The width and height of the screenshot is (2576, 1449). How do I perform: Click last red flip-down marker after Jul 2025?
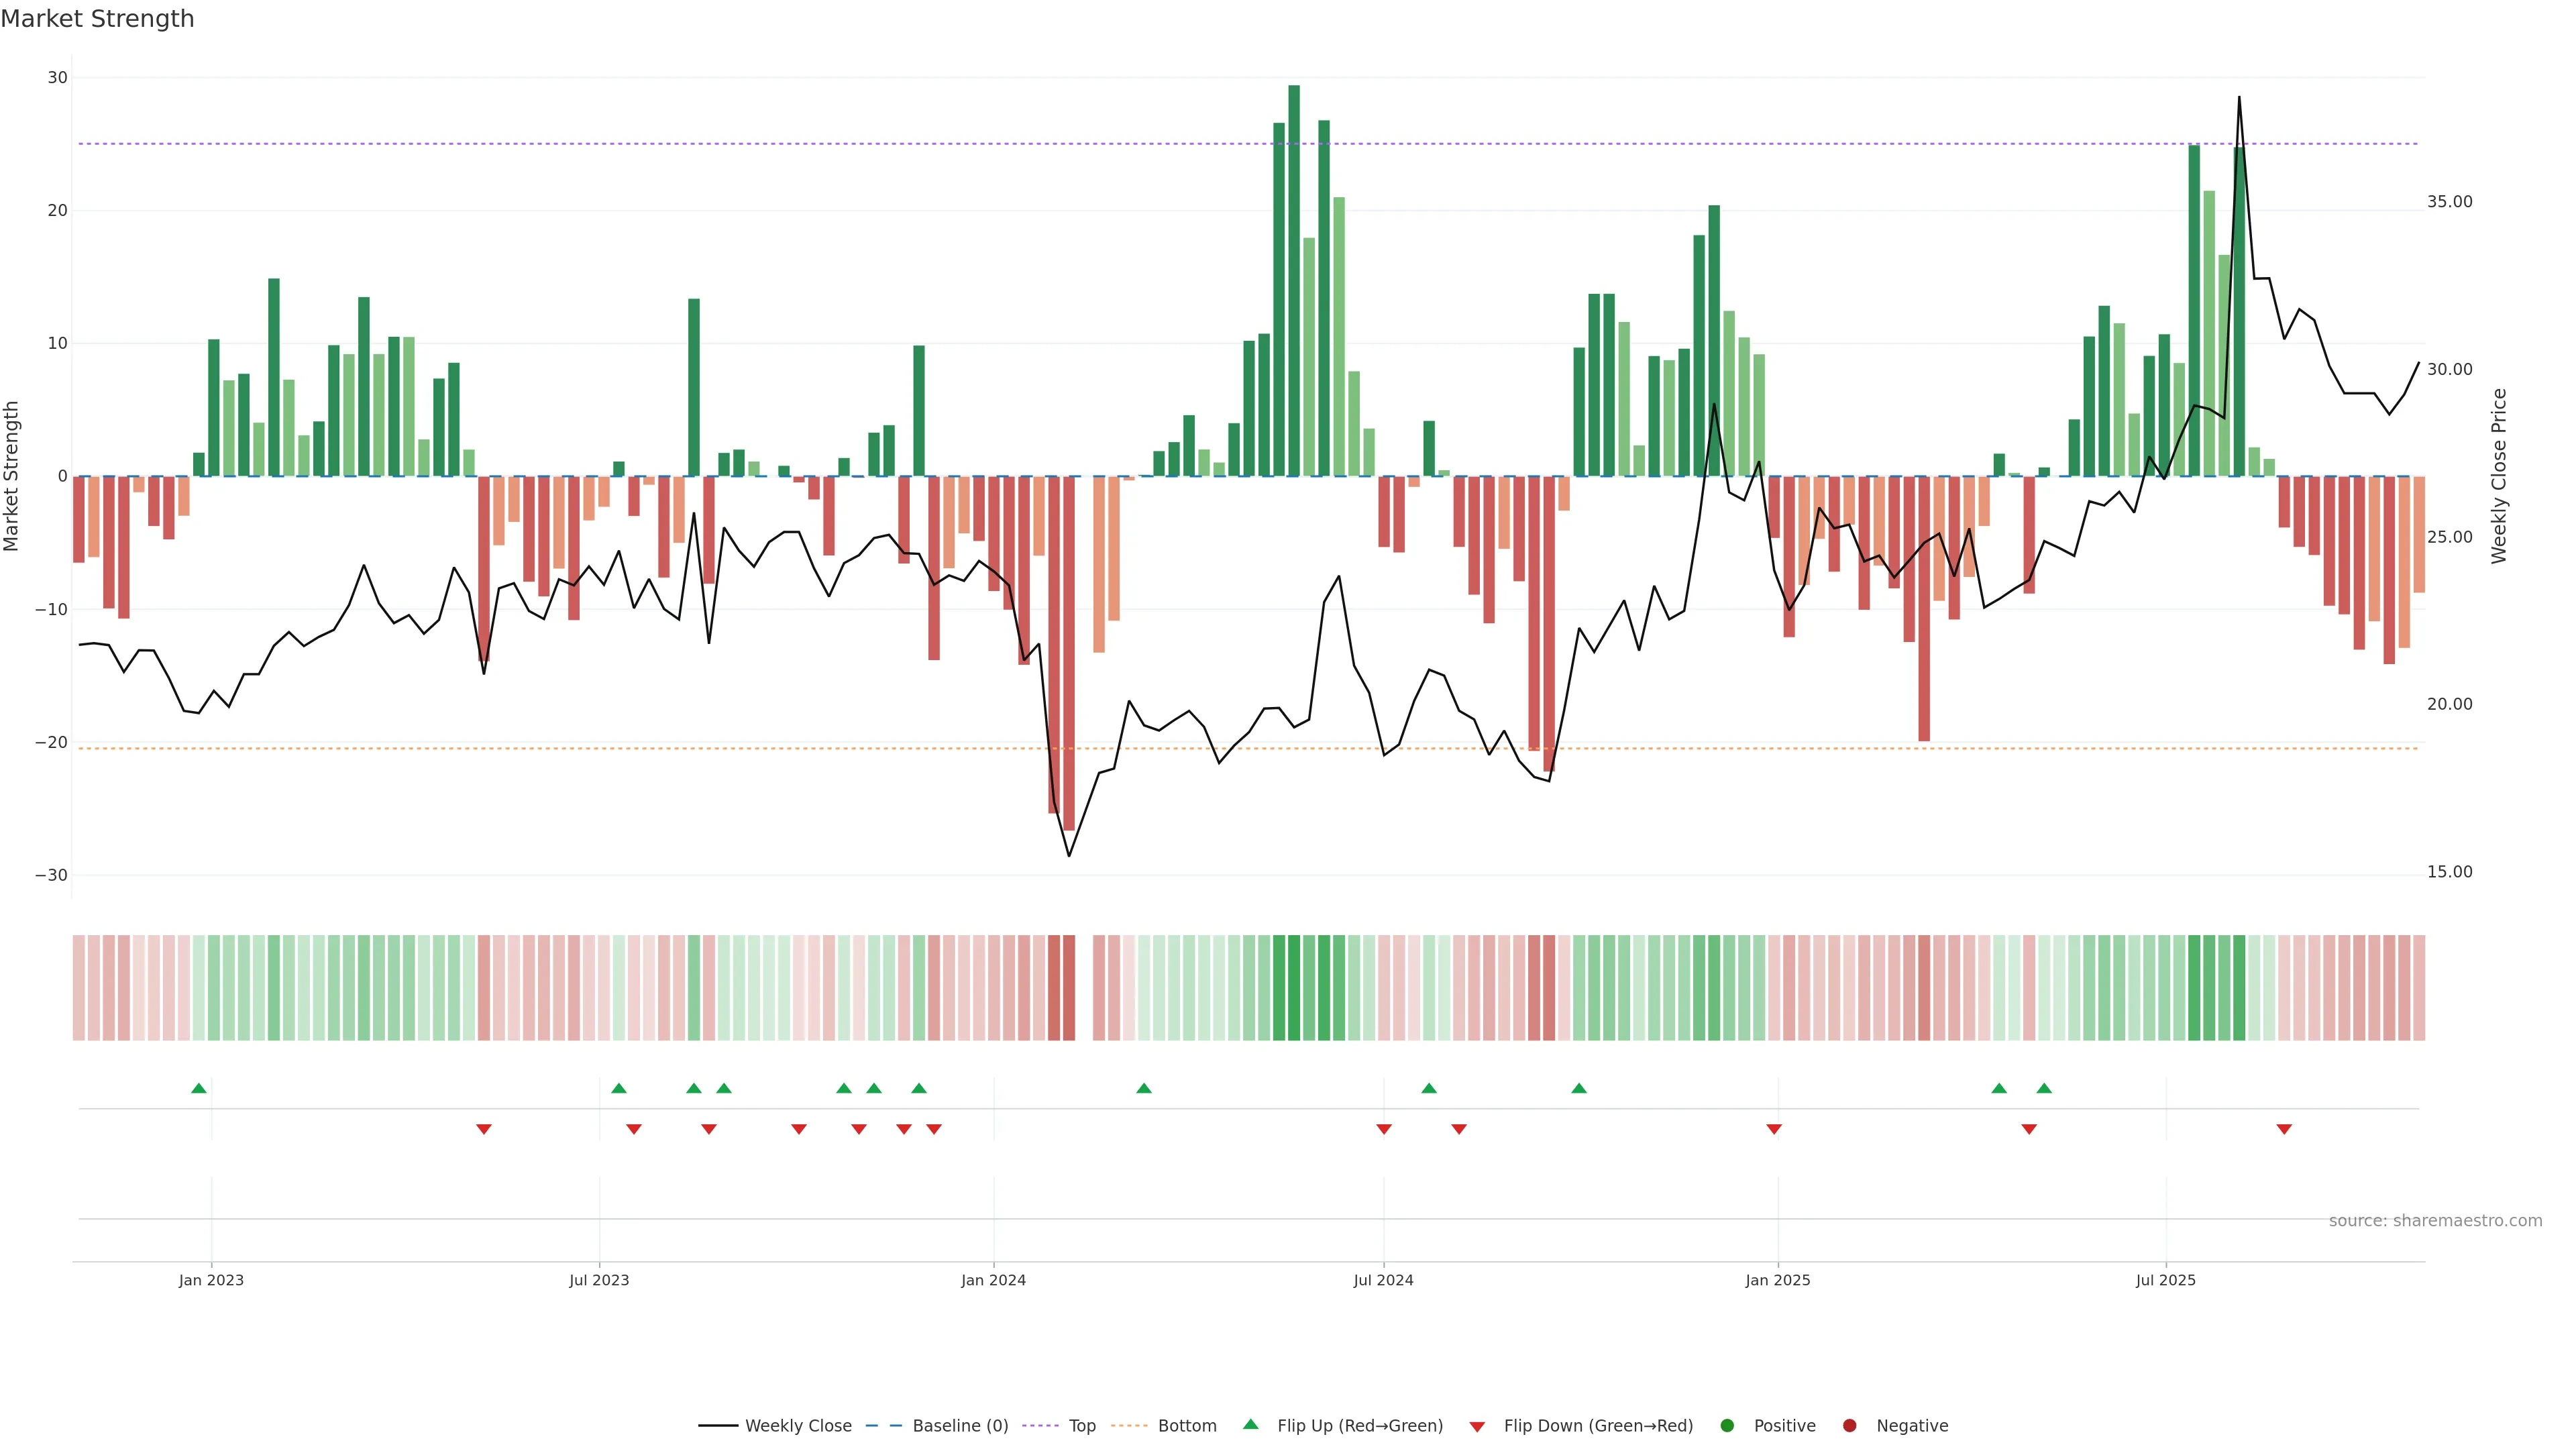[x=2284, y=1129]
